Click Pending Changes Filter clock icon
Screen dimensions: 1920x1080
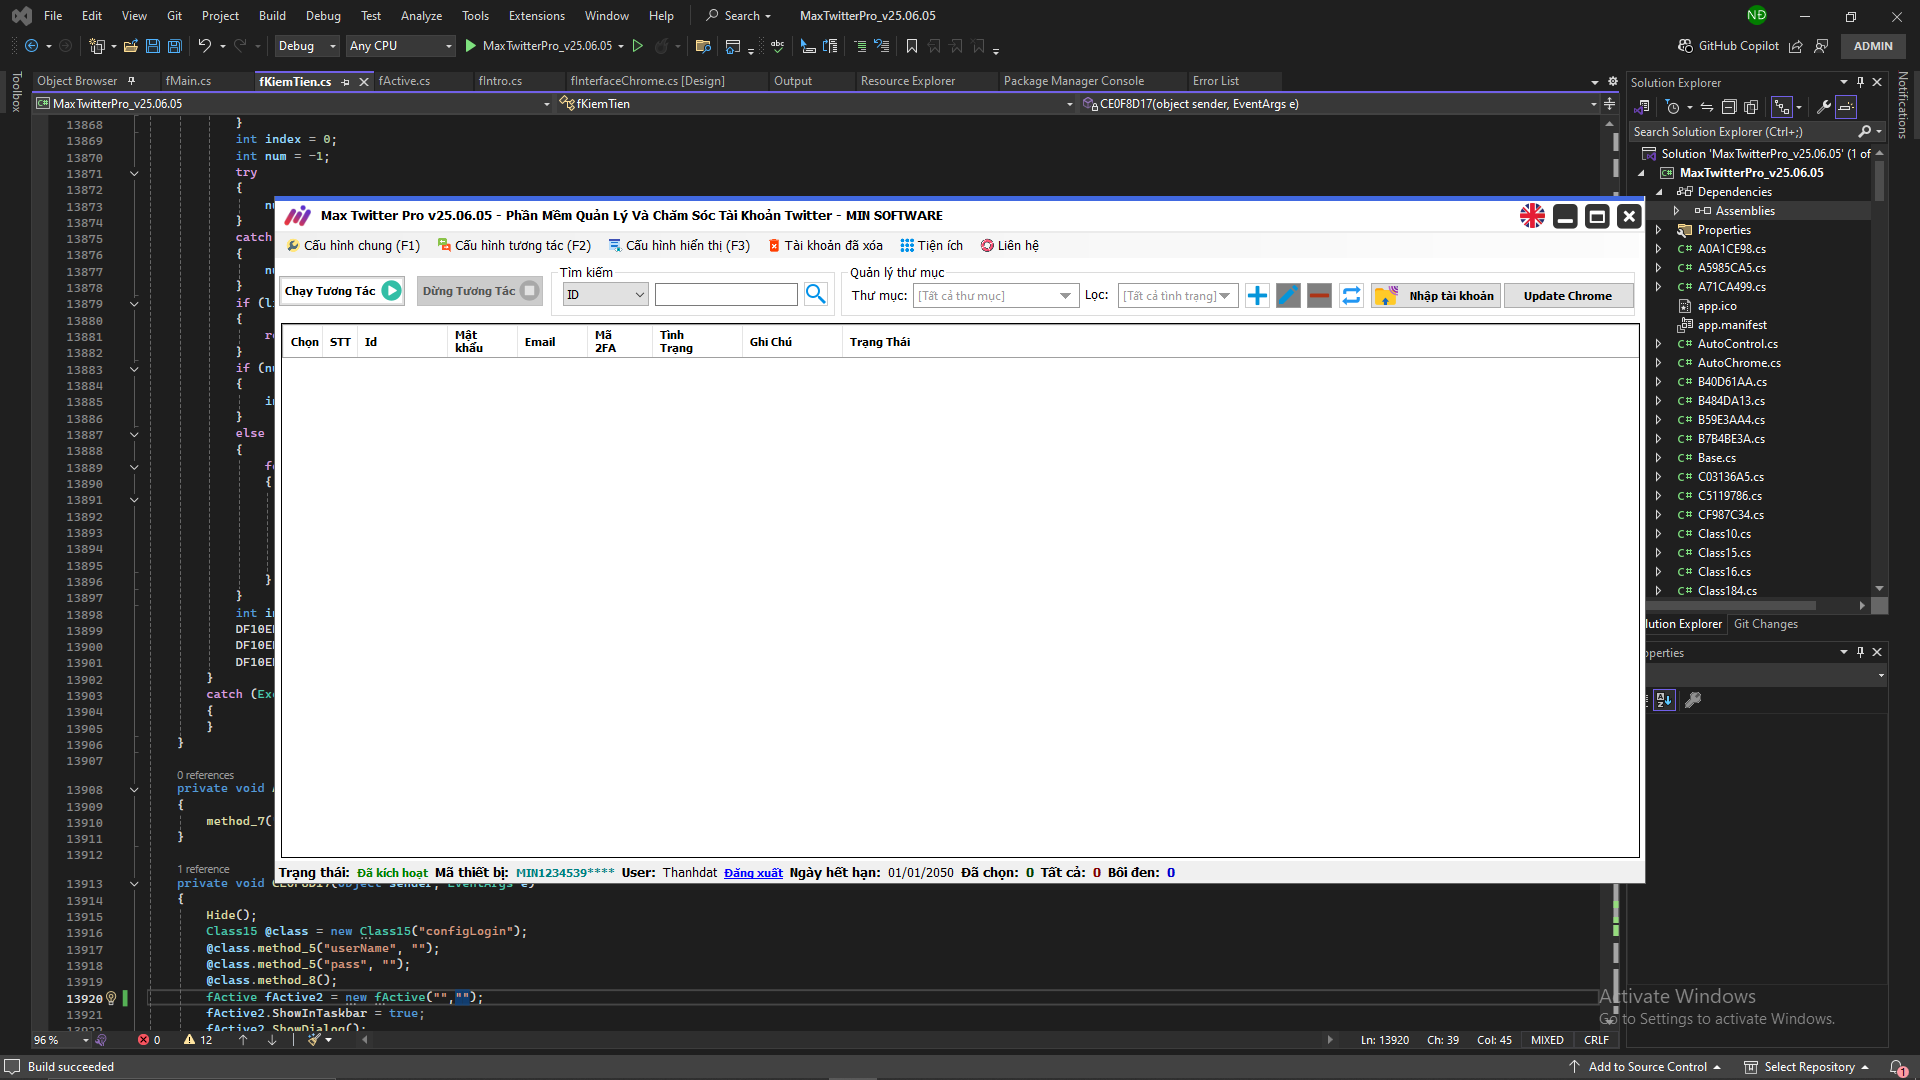(1673, 107)
